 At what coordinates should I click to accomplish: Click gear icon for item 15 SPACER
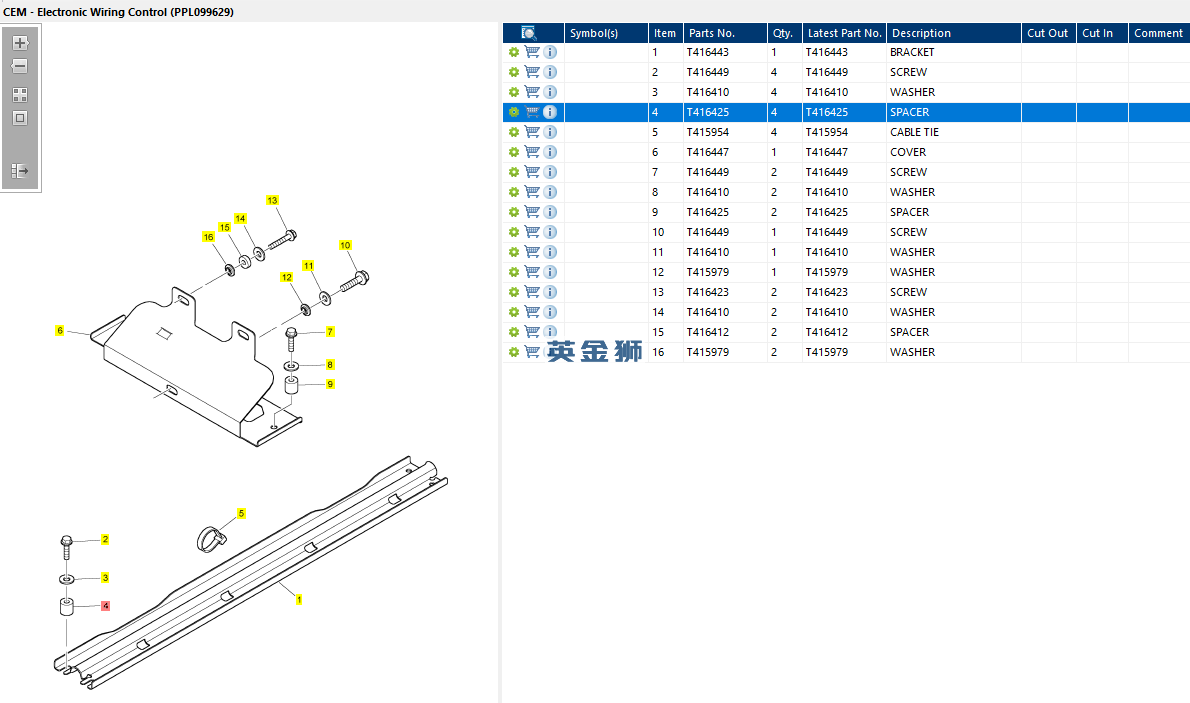514,332
